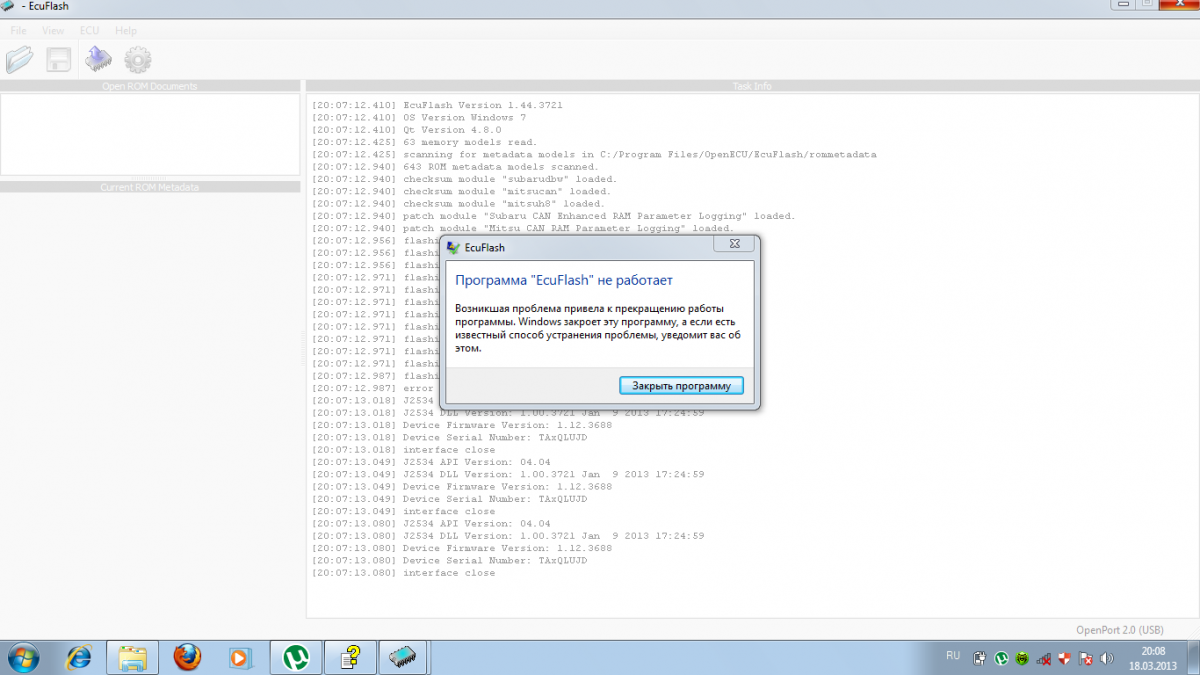Click the RU language indicator
Screen dimensions: 1200x675
(x=953, y=656)
